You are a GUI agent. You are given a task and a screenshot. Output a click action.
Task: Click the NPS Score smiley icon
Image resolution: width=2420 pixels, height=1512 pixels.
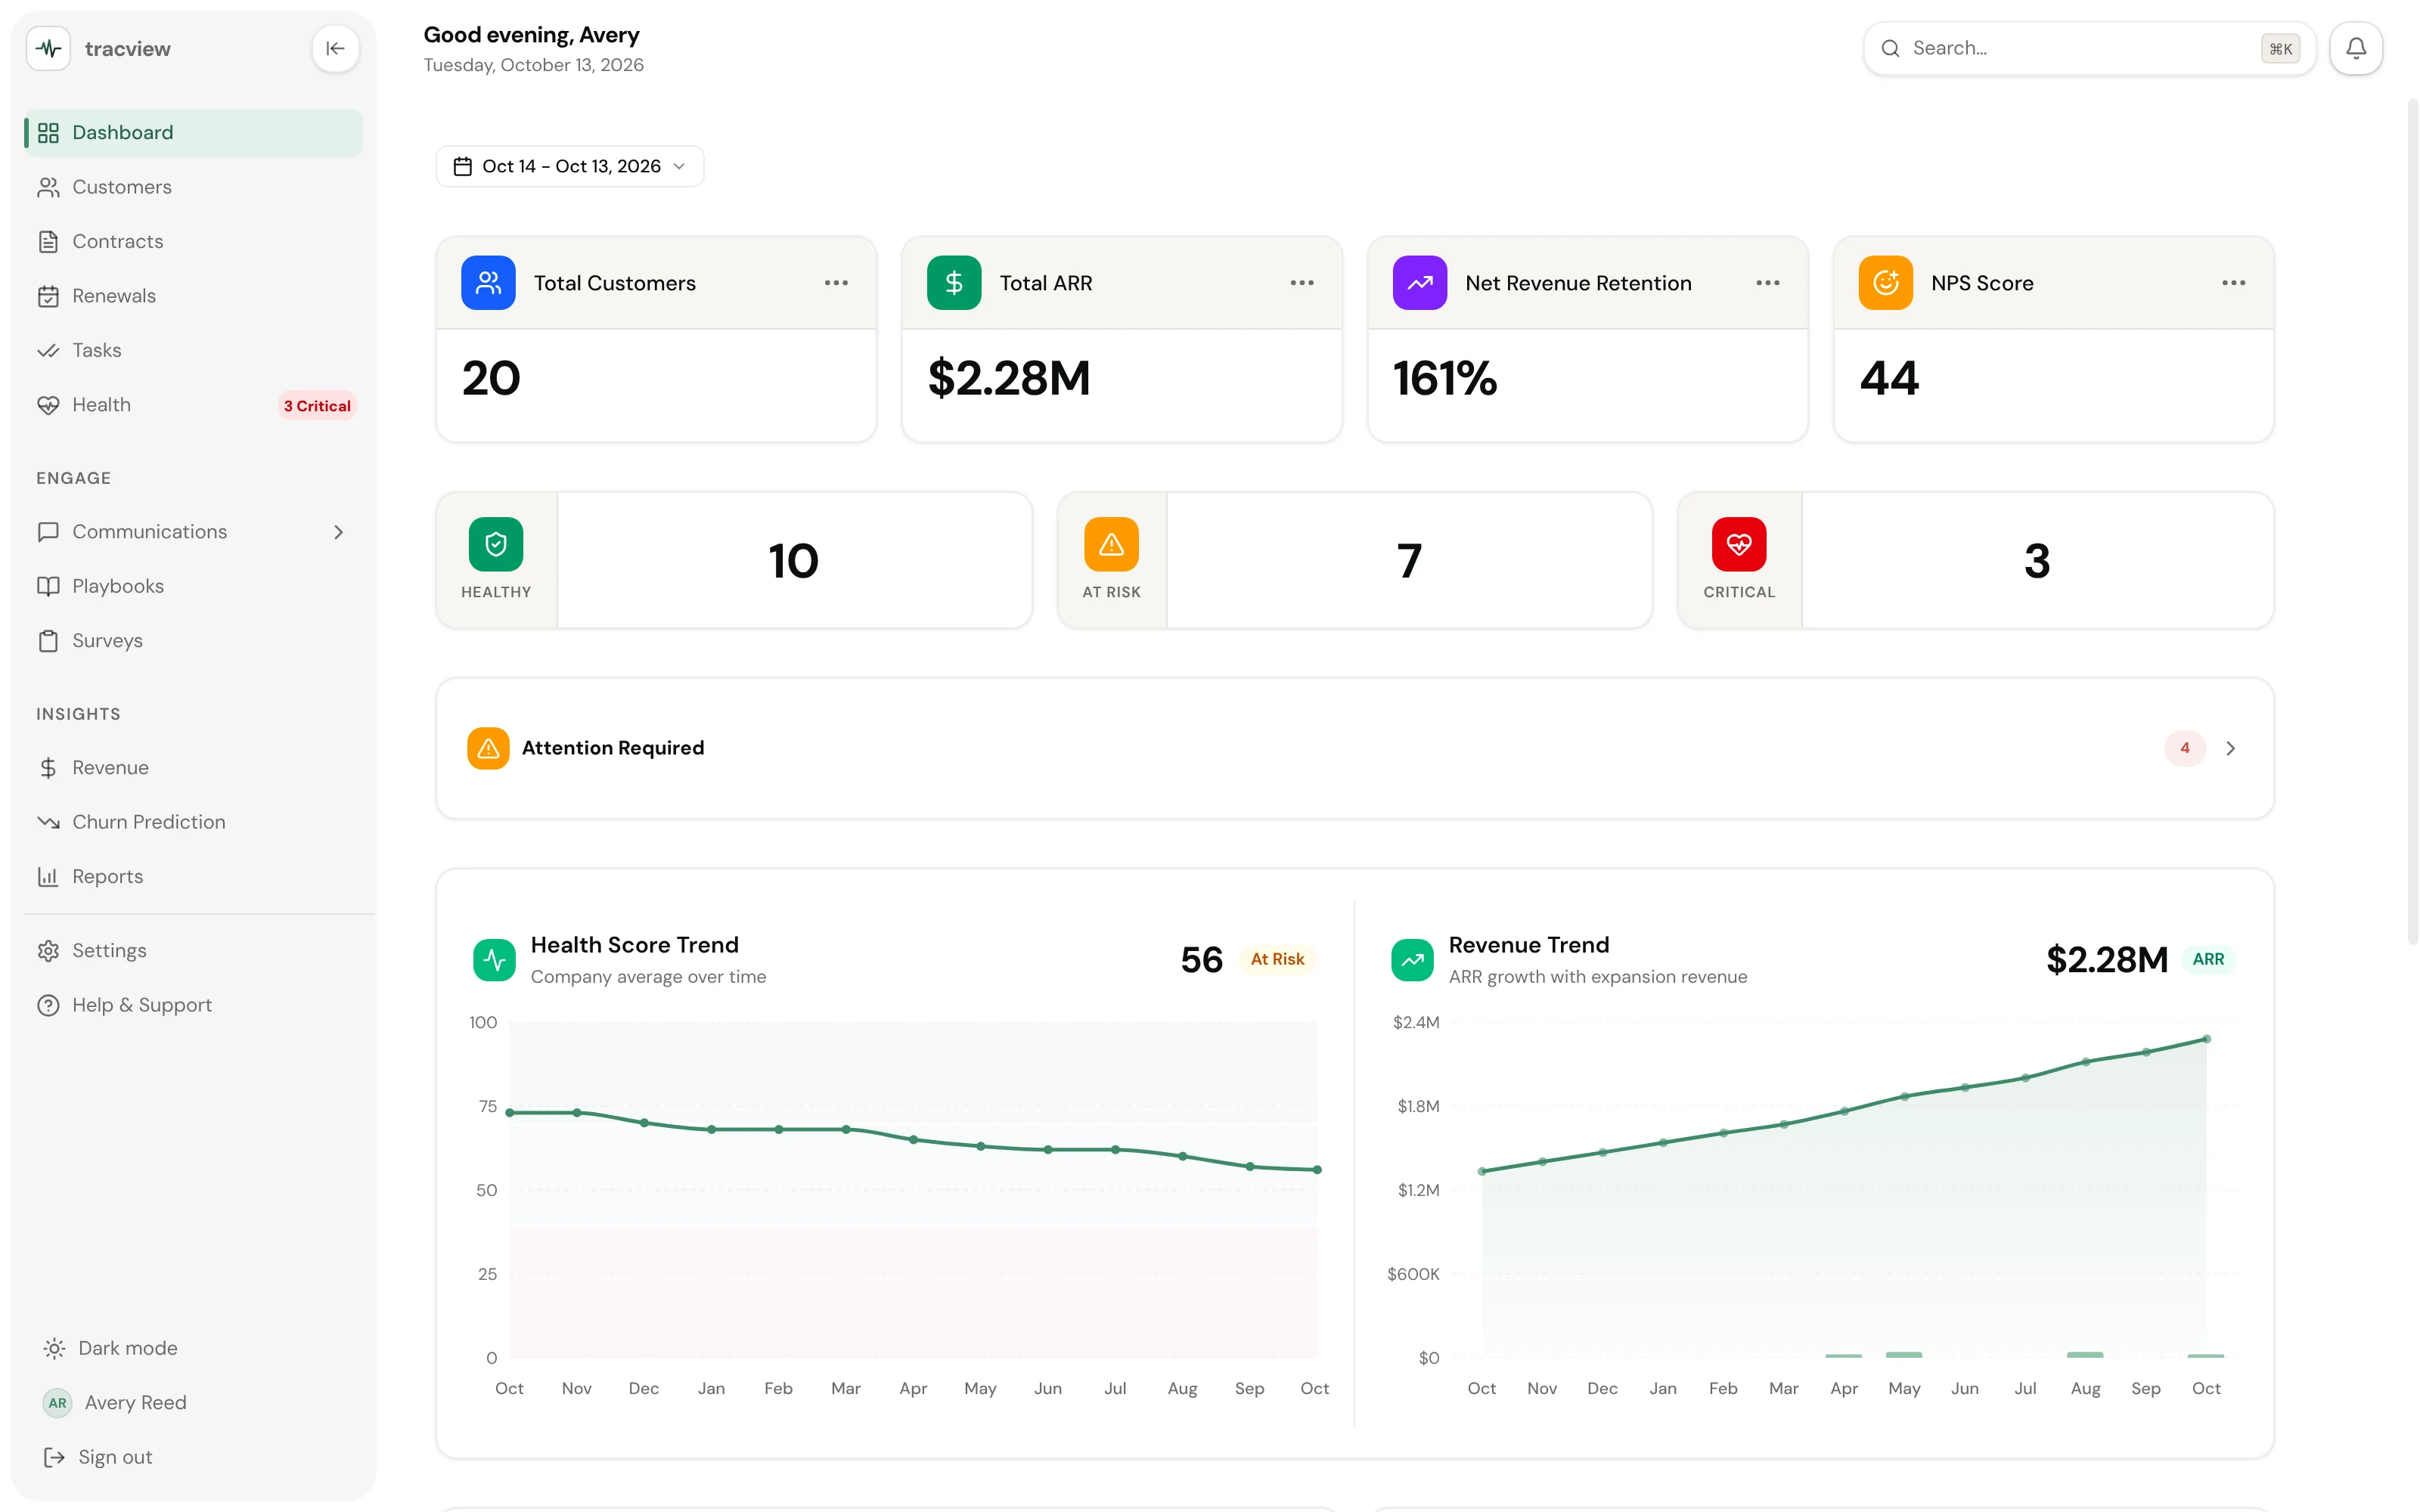click(1886, 283)
